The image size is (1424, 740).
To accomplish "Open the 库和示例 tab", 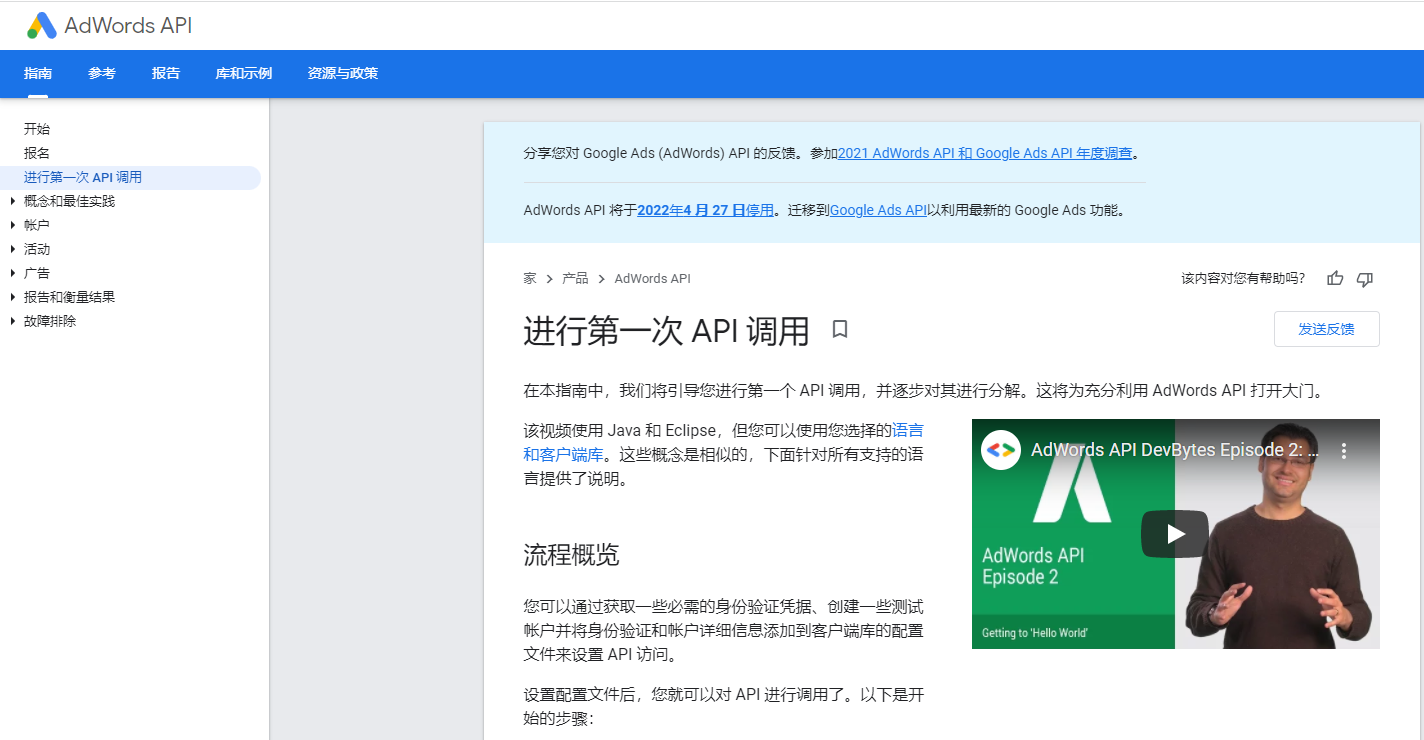I will tap(243, 74).
